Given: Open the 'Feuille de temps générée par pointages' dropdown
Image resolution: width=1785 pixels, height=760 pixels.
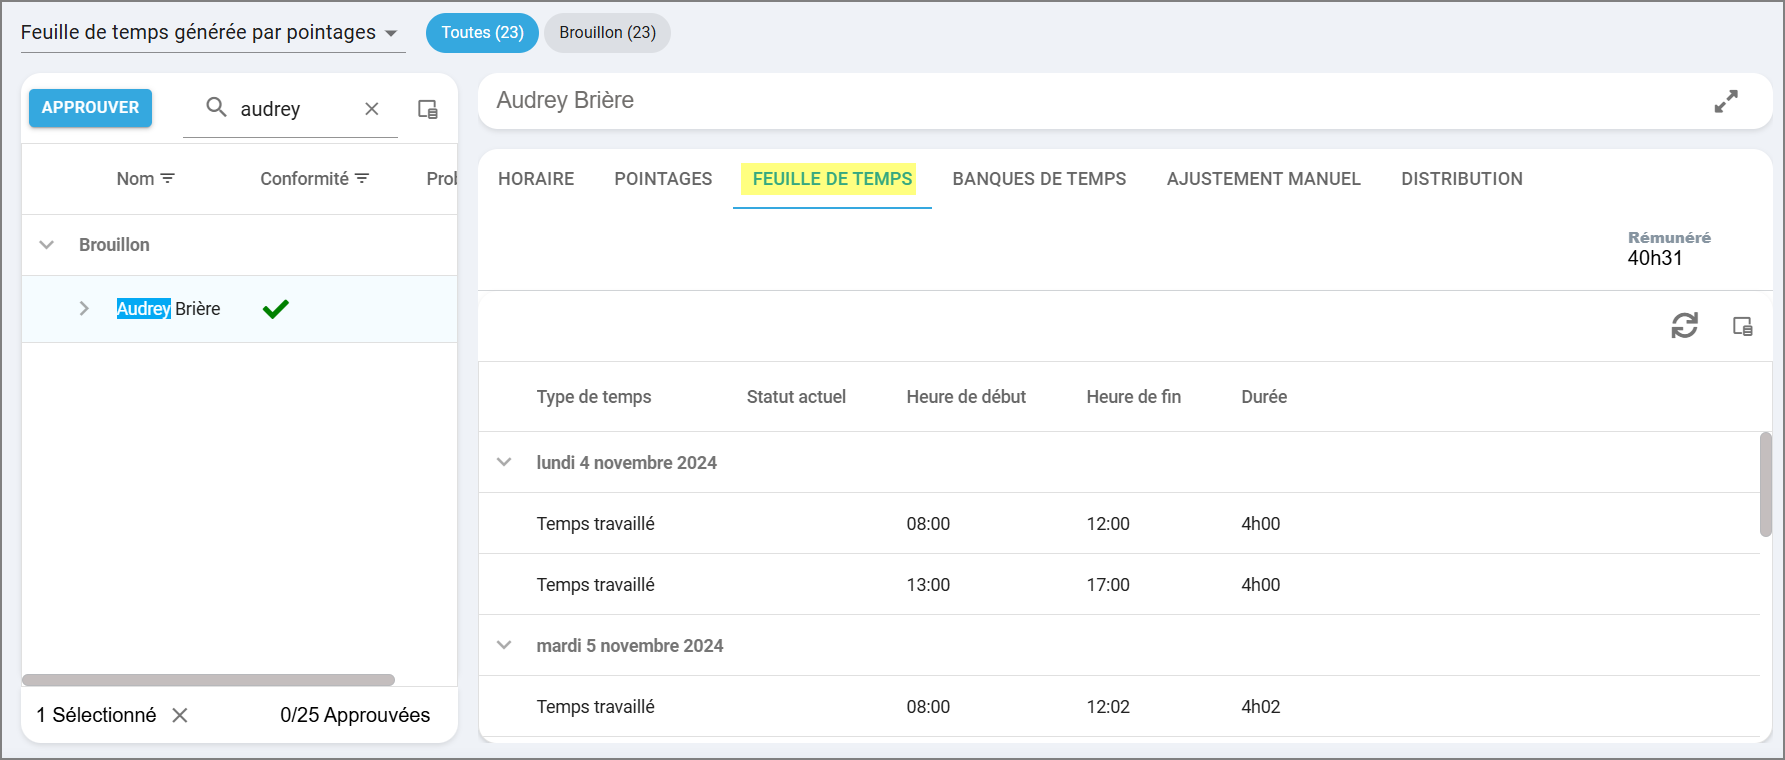Looking at the screenshot, I should click(213, 33).
